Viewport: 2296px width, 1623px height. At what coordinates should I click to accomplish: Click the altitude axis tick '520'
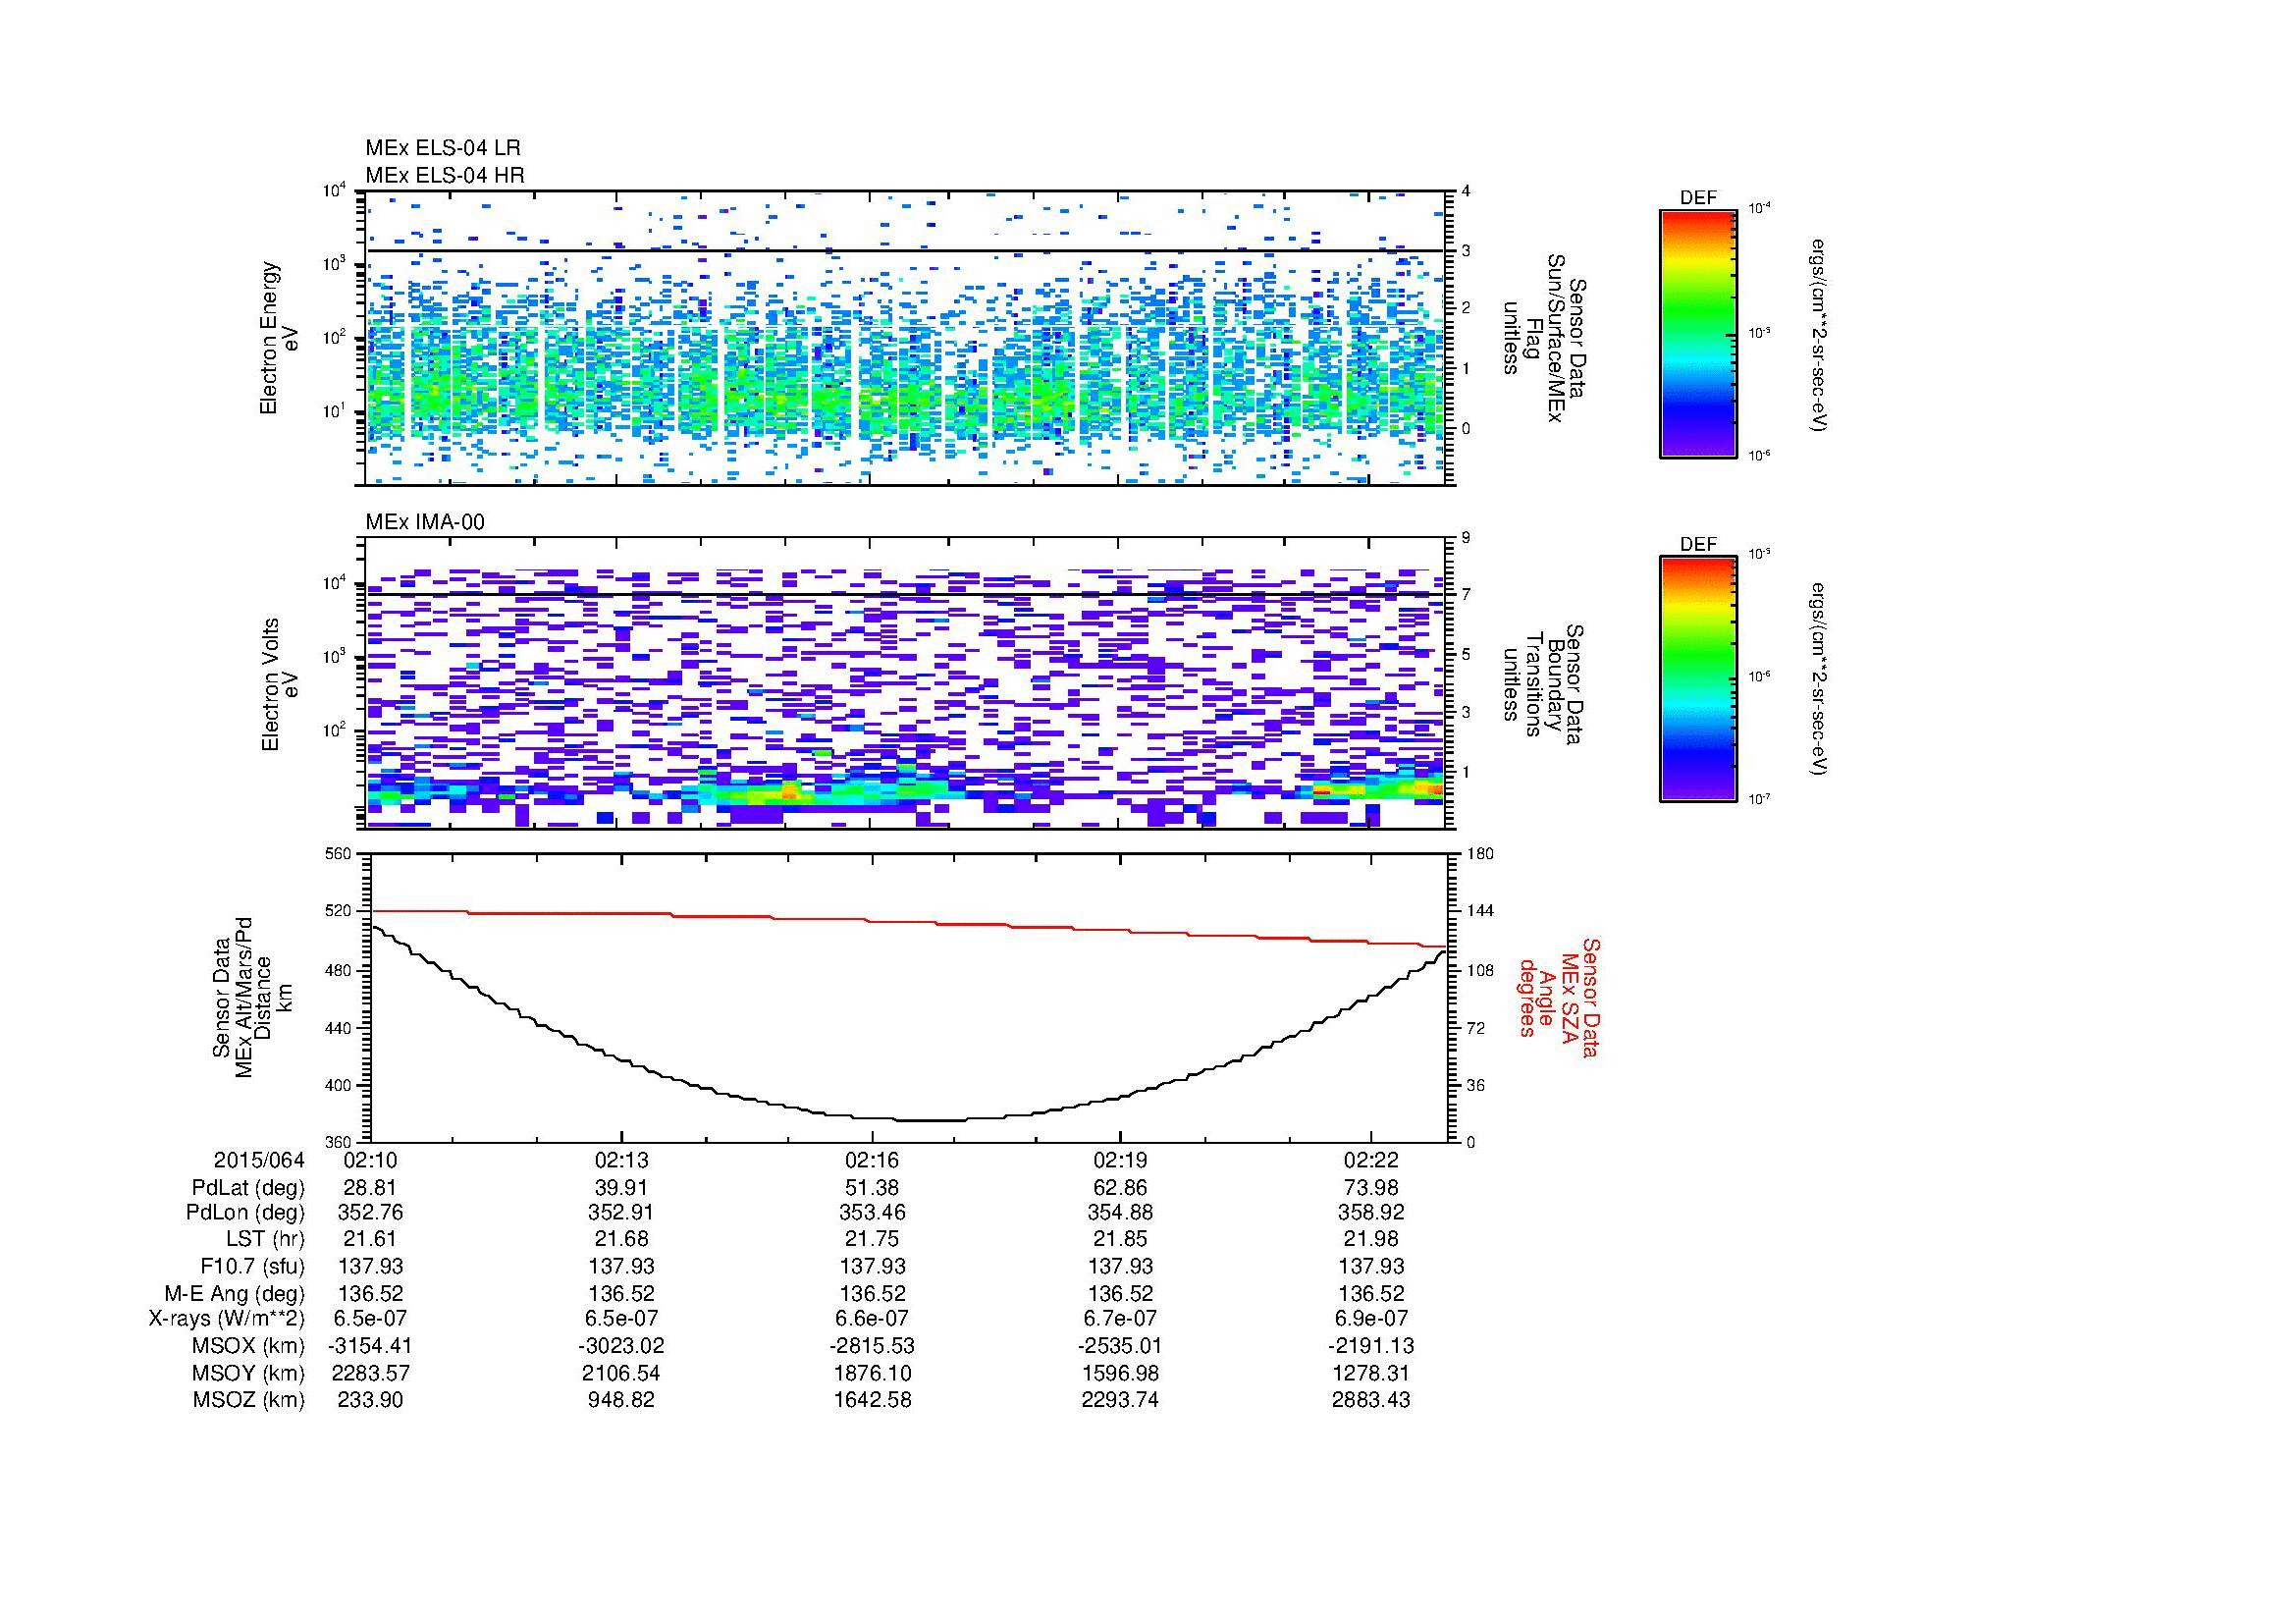[340, 912]
